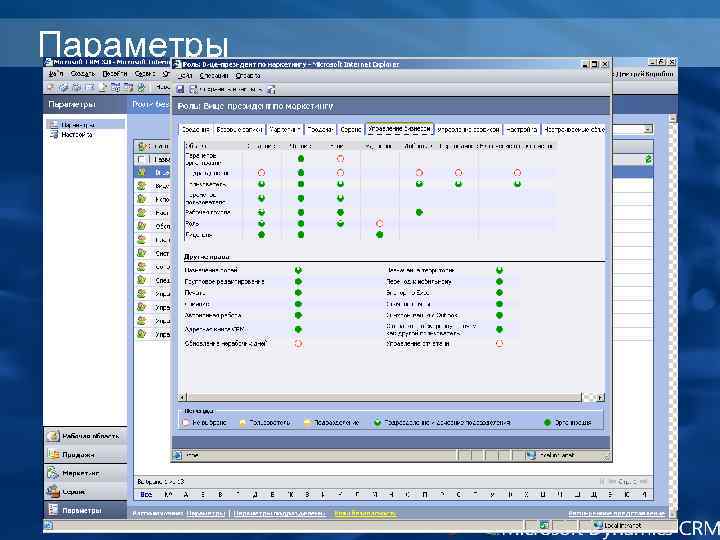
Task: Select Настройка item in the left tree
Action: [72, 135]
